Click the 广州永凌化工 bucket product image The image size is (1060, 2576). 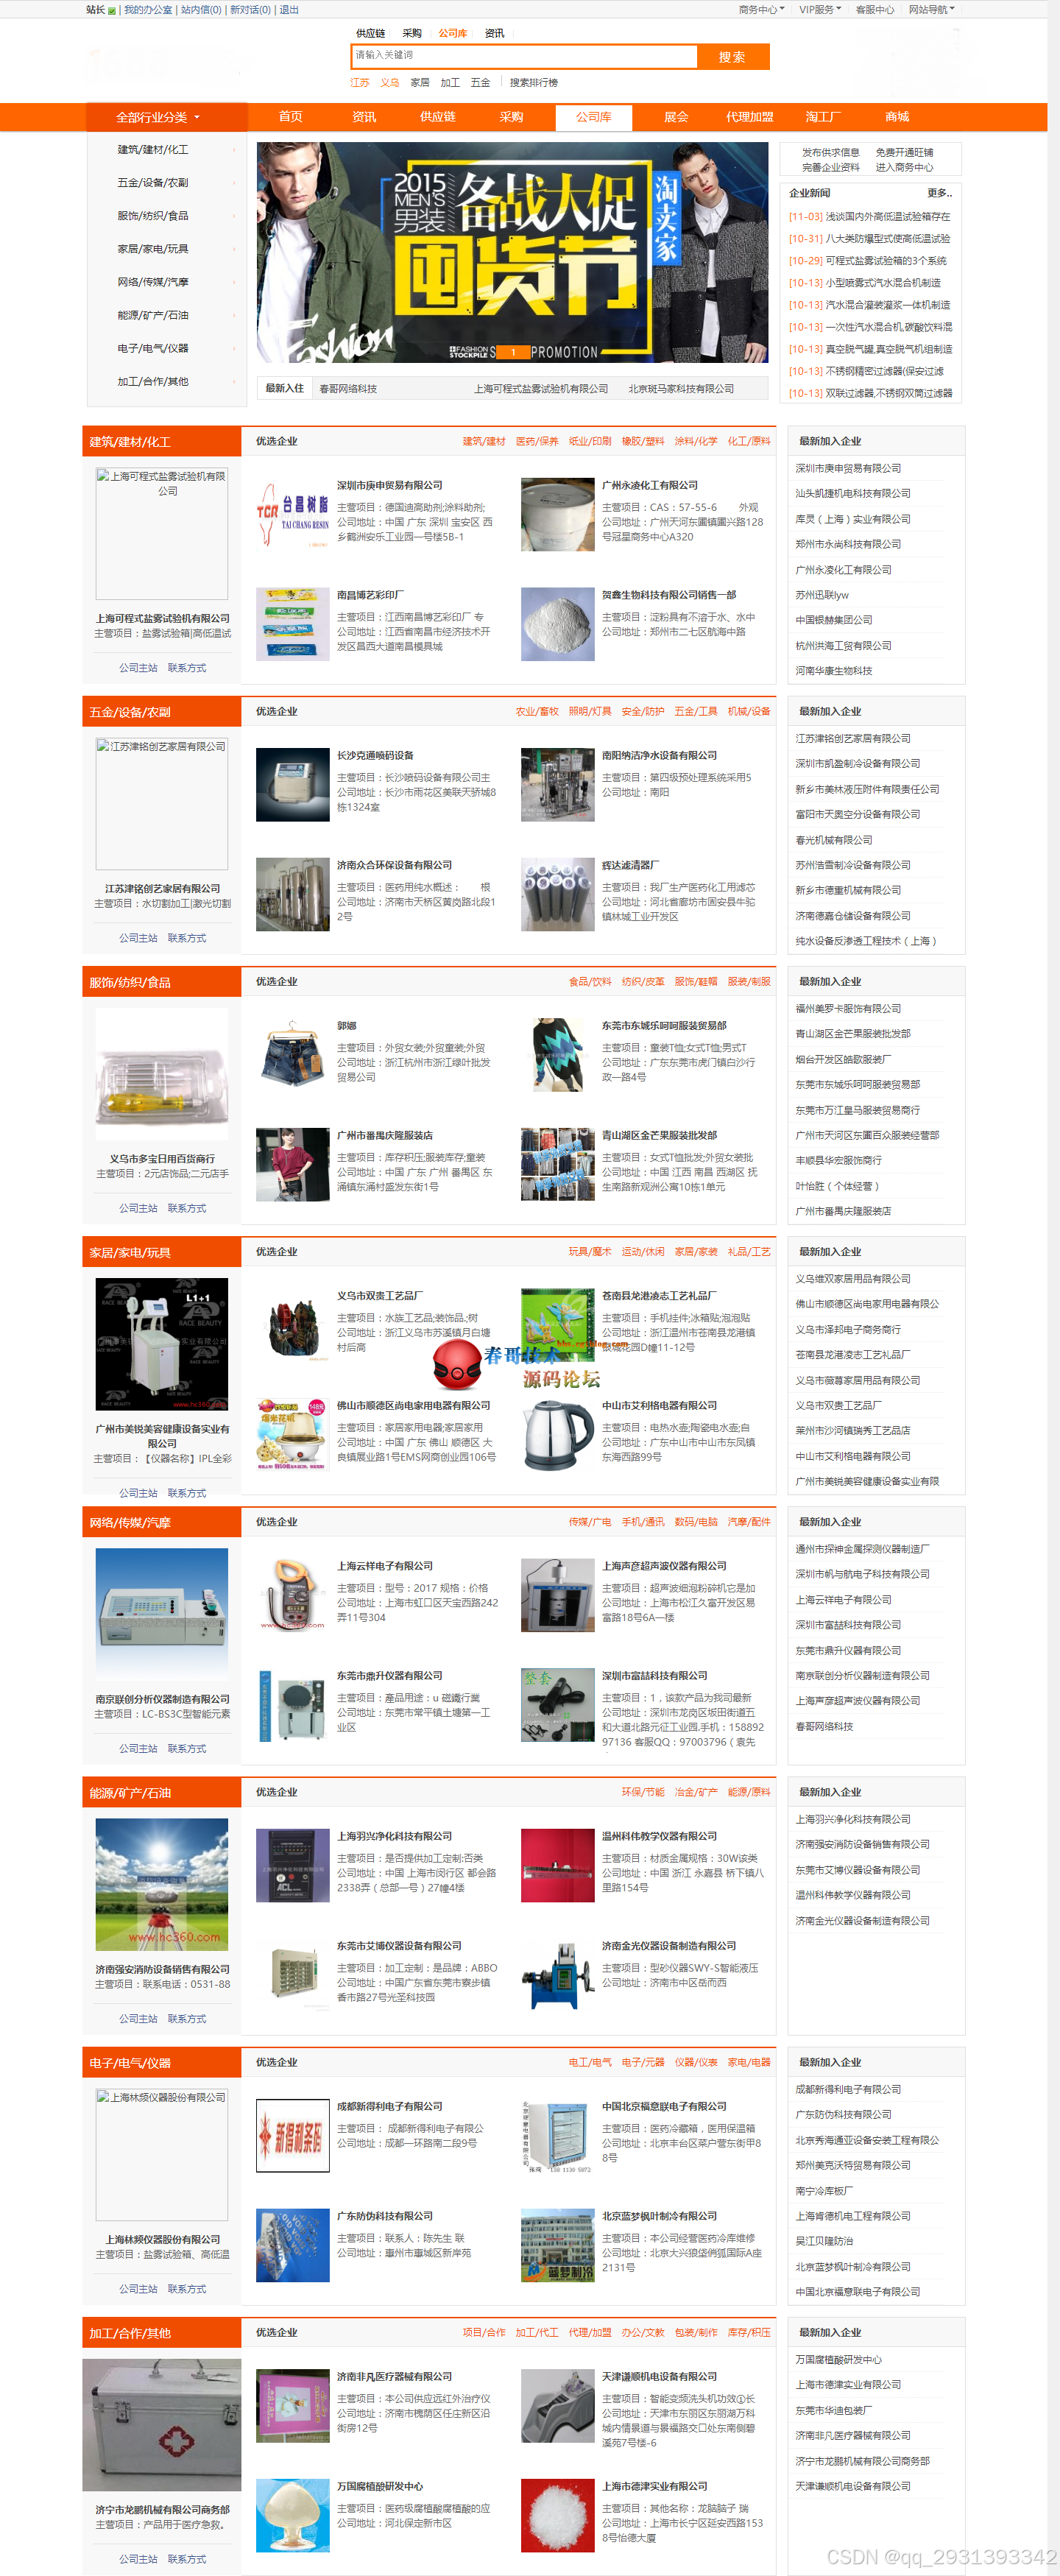tap(557, 515)
